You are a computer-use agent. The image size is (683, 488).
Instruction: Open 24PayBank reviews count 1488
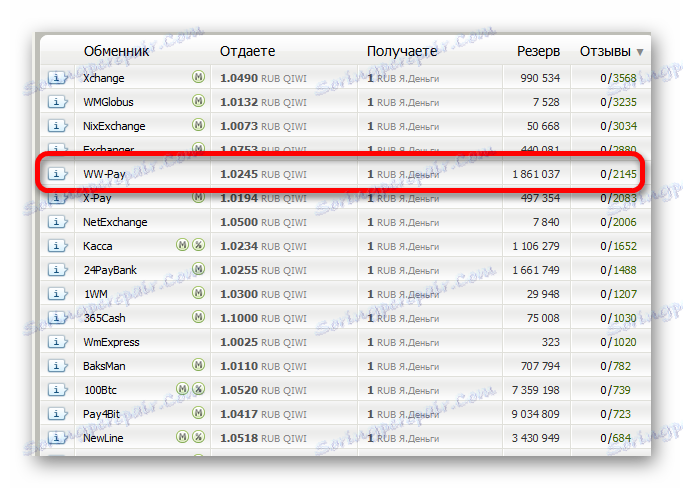click(625, 270)
